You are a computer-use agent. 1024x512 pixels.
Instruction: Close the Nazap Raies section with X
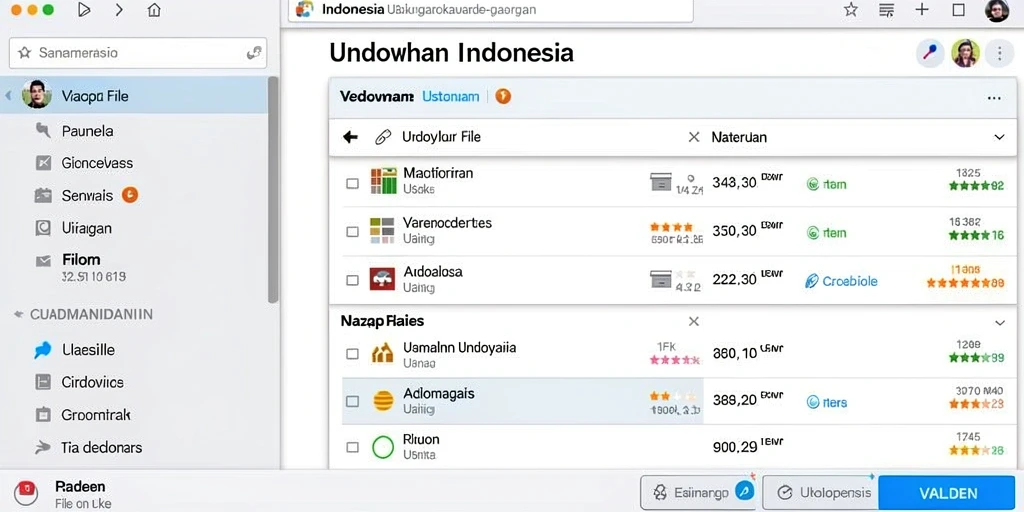pyautogui.click(x=694, y=321)
